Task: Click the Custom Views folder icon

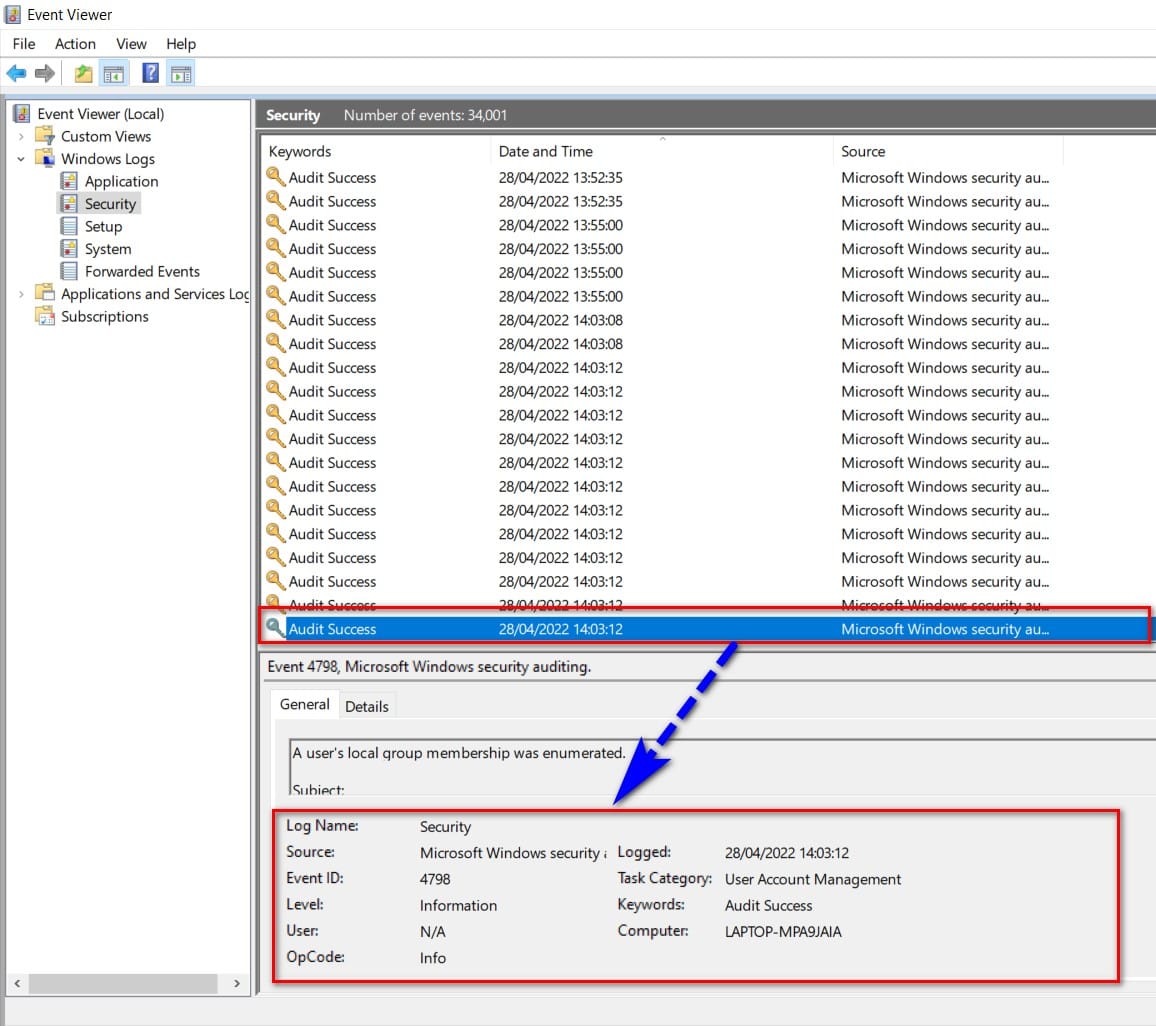Action: pos(46,136)
